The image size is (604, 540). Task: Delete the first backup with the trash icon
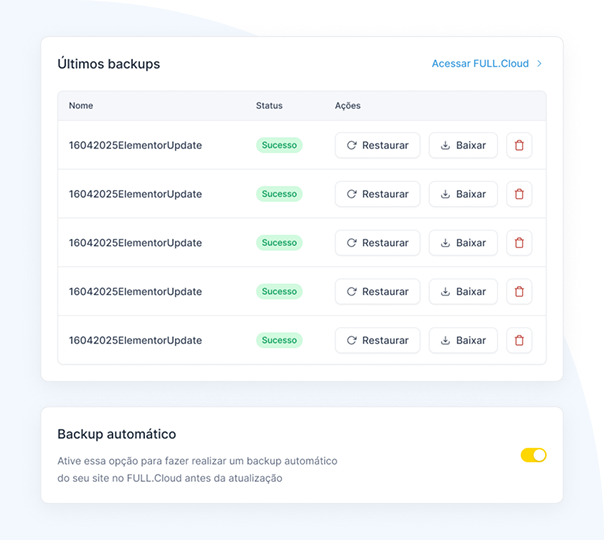(x=519, y=145)
